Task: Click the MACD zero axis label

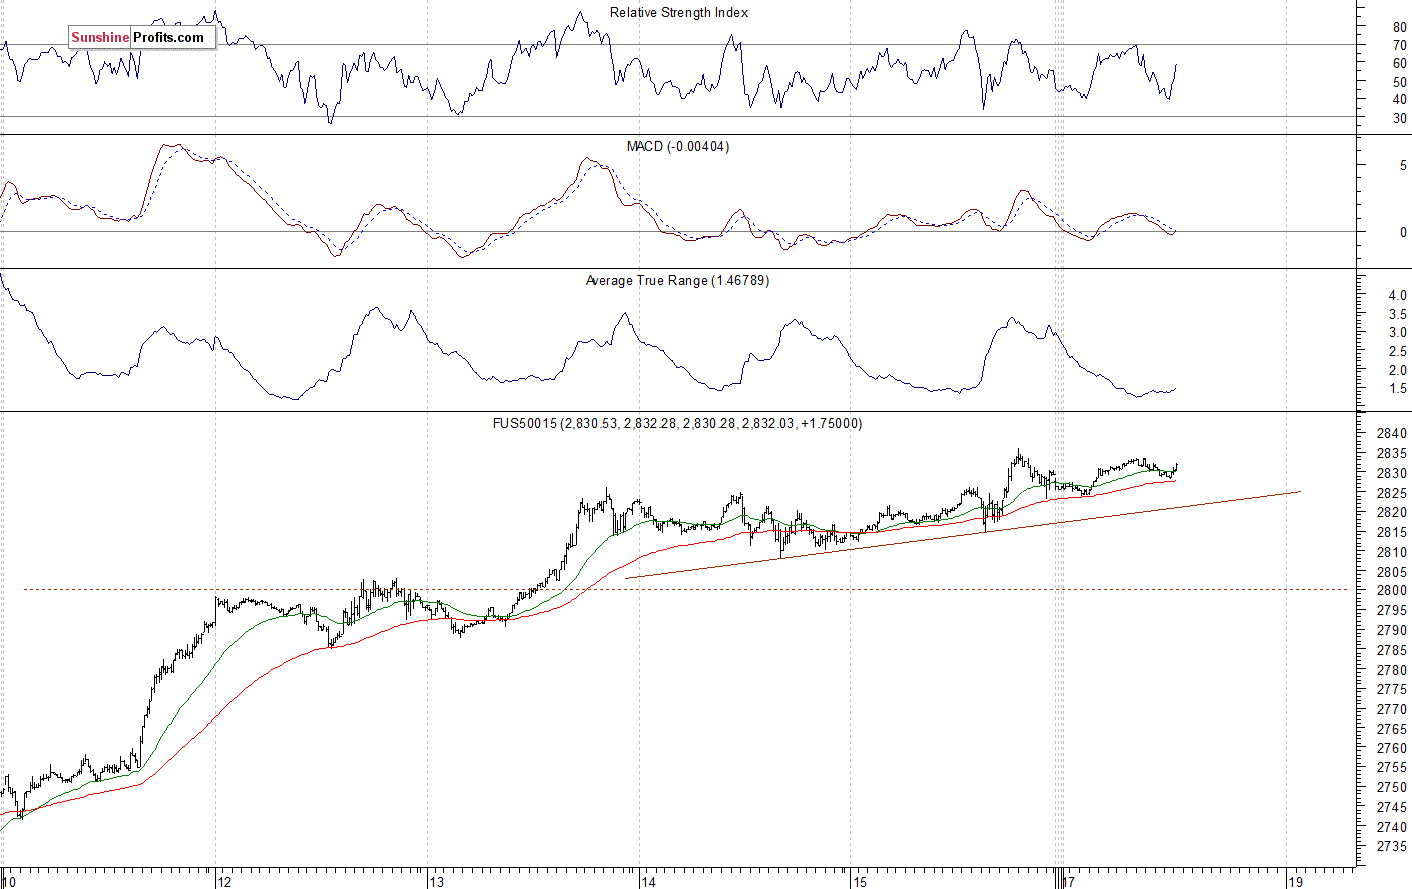Action: pos(1403,232)
